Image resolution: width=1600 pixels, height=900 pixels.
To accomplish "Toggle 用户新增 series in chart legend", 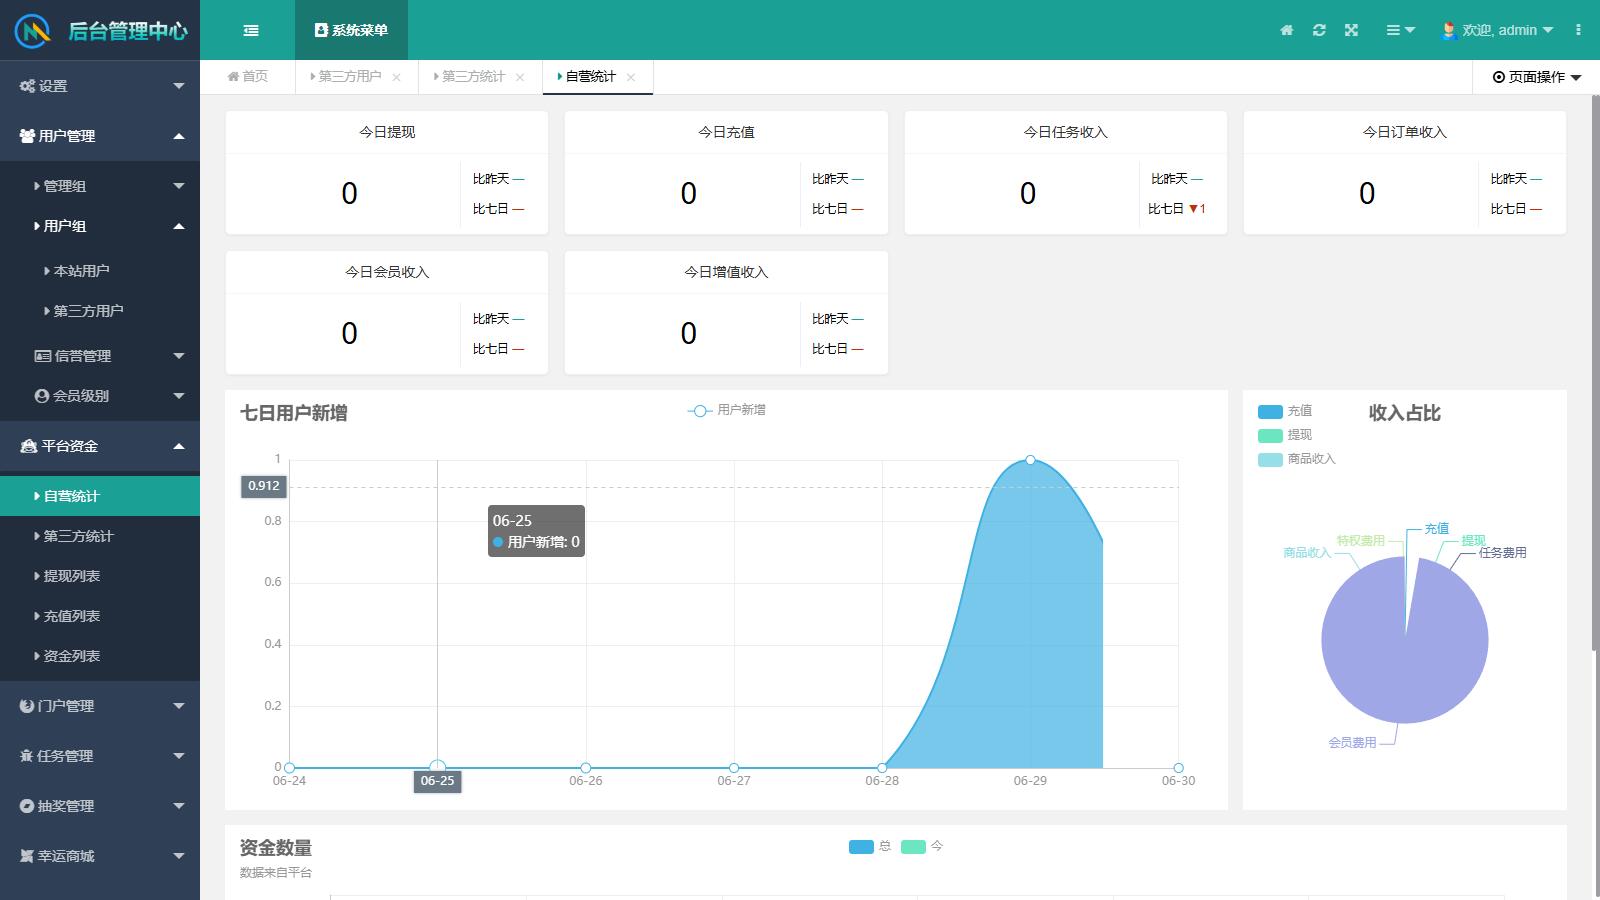I will (727, 410).
